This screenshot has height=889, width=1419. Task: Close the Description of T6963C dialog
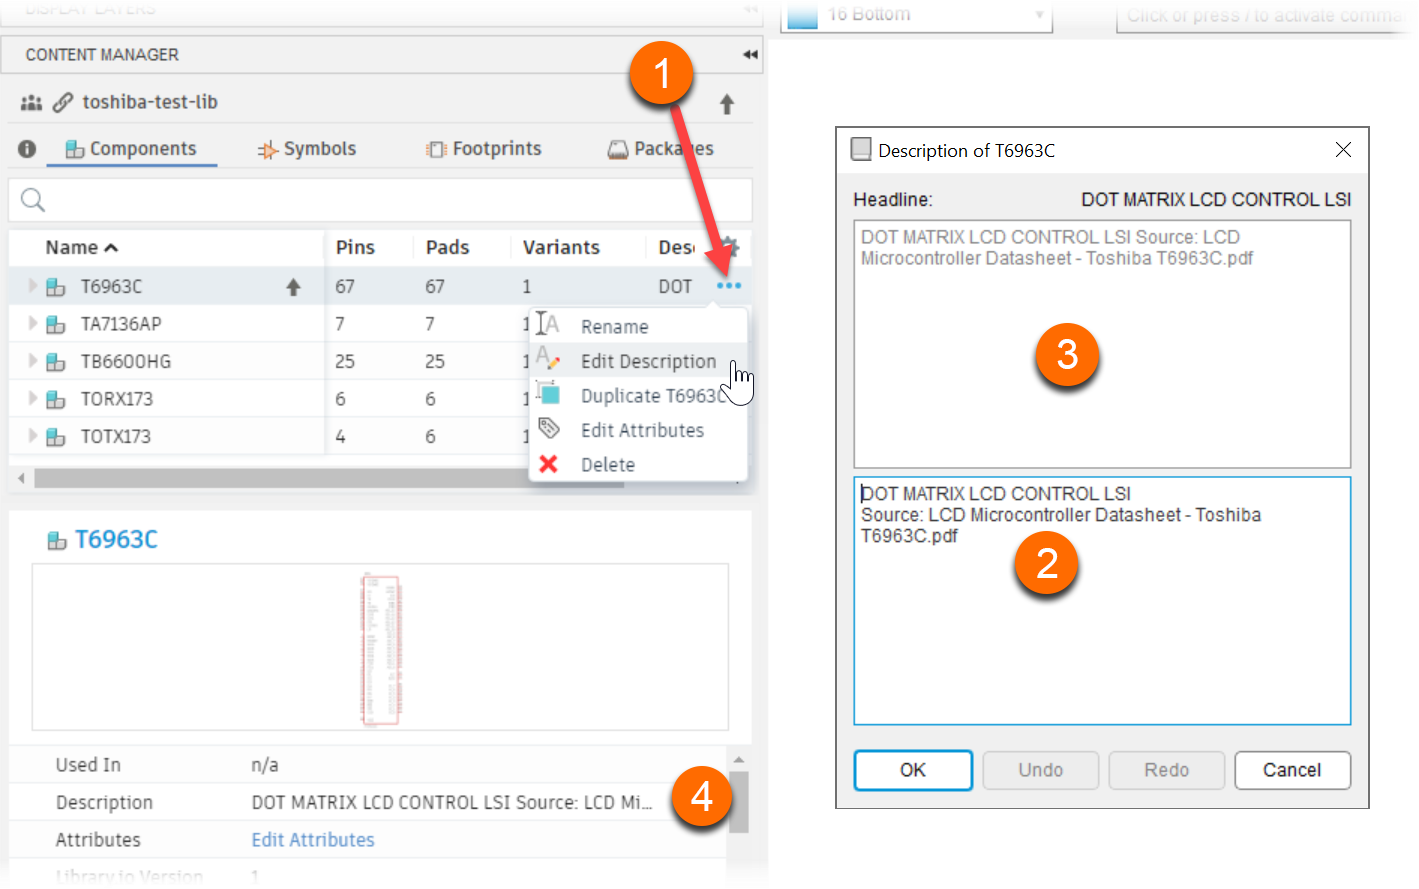click(1343, 150)
